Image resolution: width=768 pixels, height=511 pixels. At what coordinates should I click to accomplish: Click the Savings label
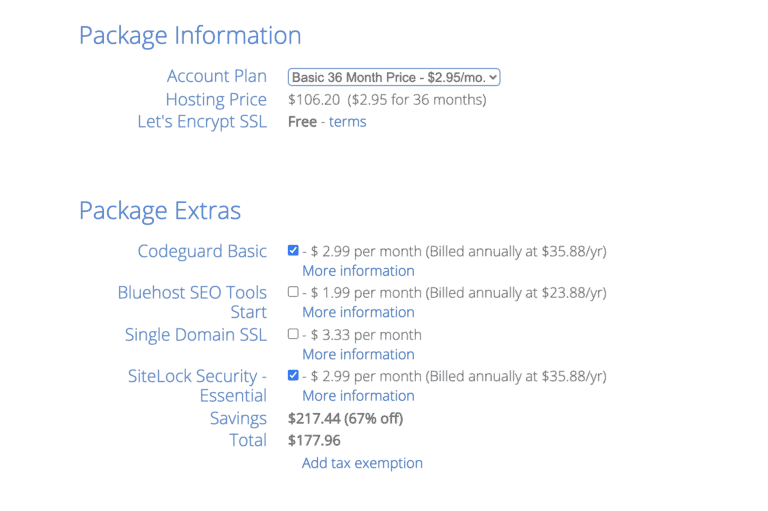coord(238,418)
